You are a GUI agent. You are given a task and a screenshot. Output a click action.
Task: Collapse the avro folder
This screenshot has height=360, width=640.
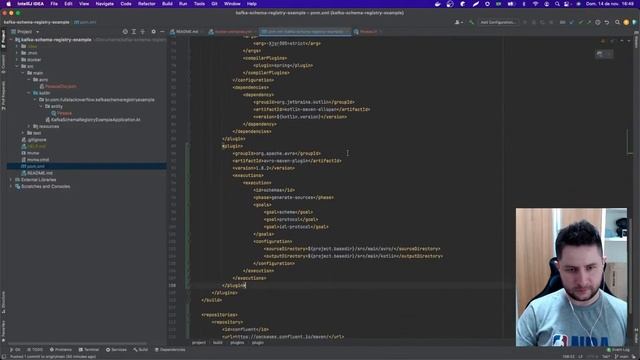(29, 80)
